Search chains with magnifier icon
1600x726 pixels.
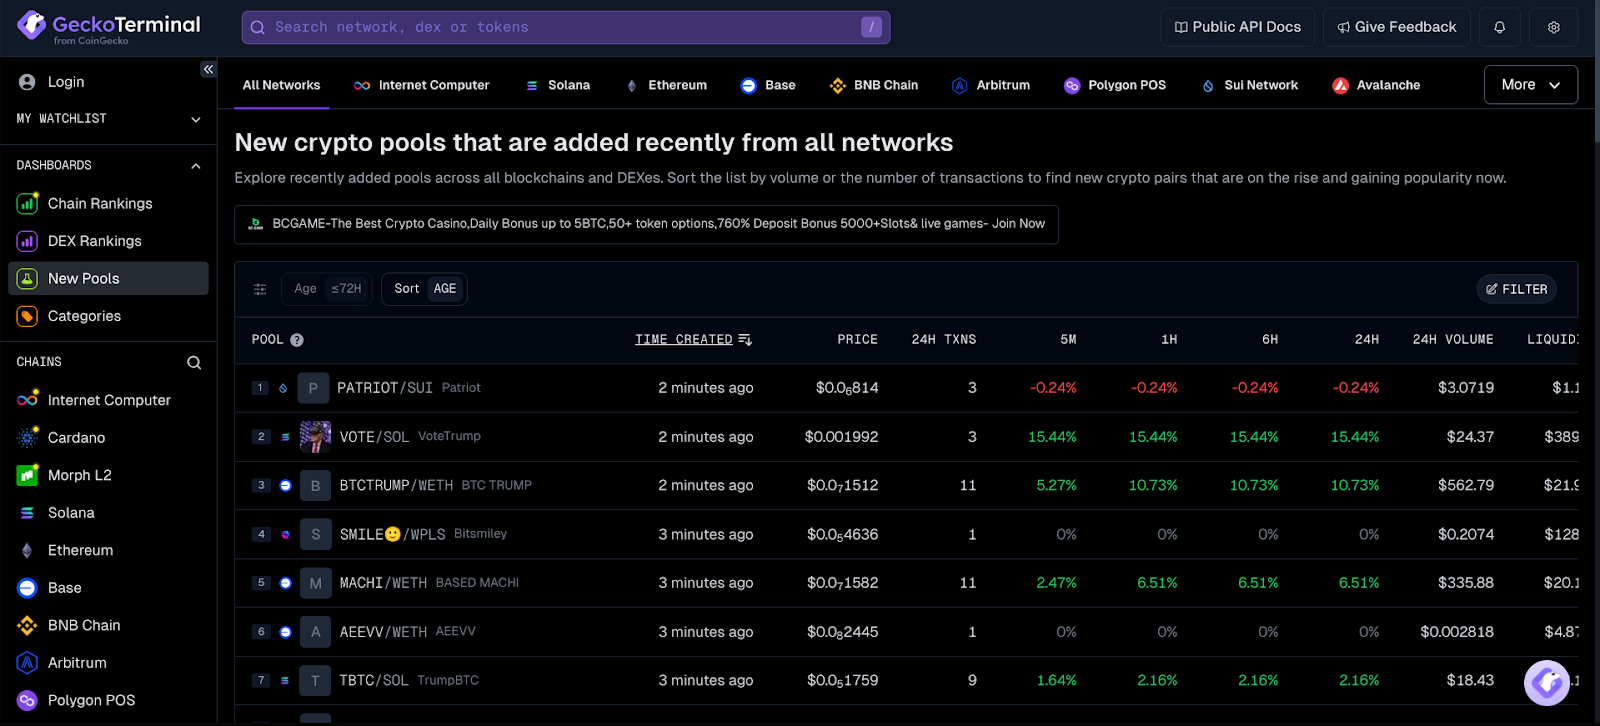pyautogui.click(x=194, y=363)
